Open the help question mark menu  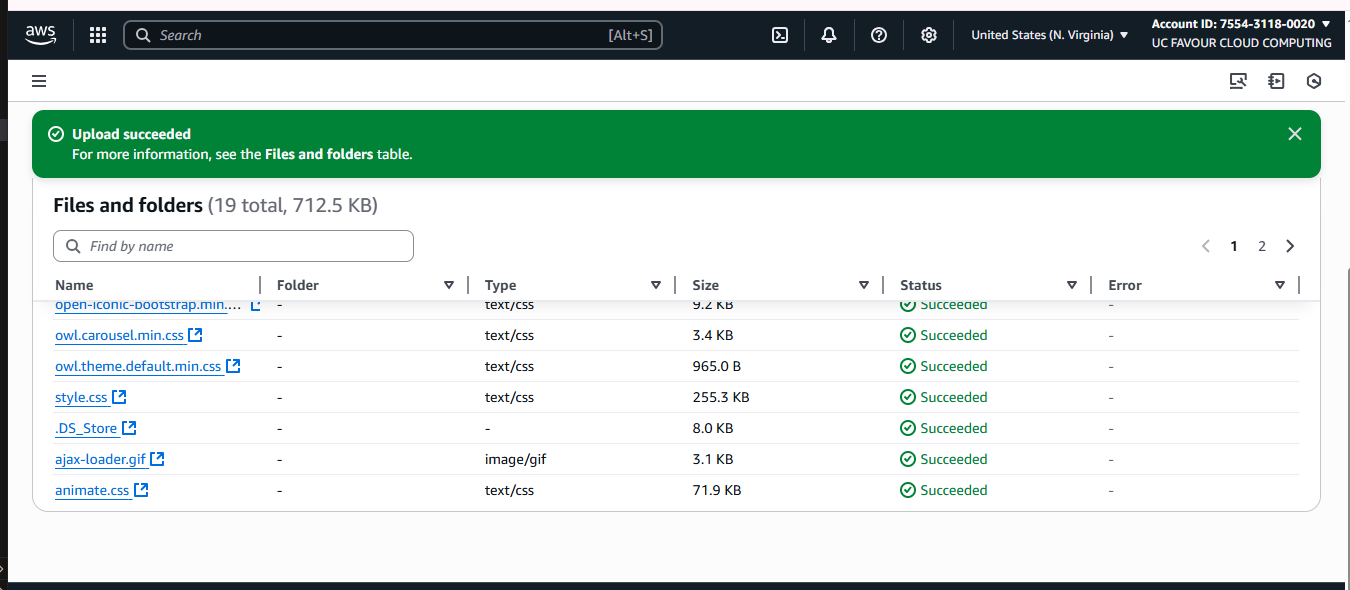tap(879, 35)
